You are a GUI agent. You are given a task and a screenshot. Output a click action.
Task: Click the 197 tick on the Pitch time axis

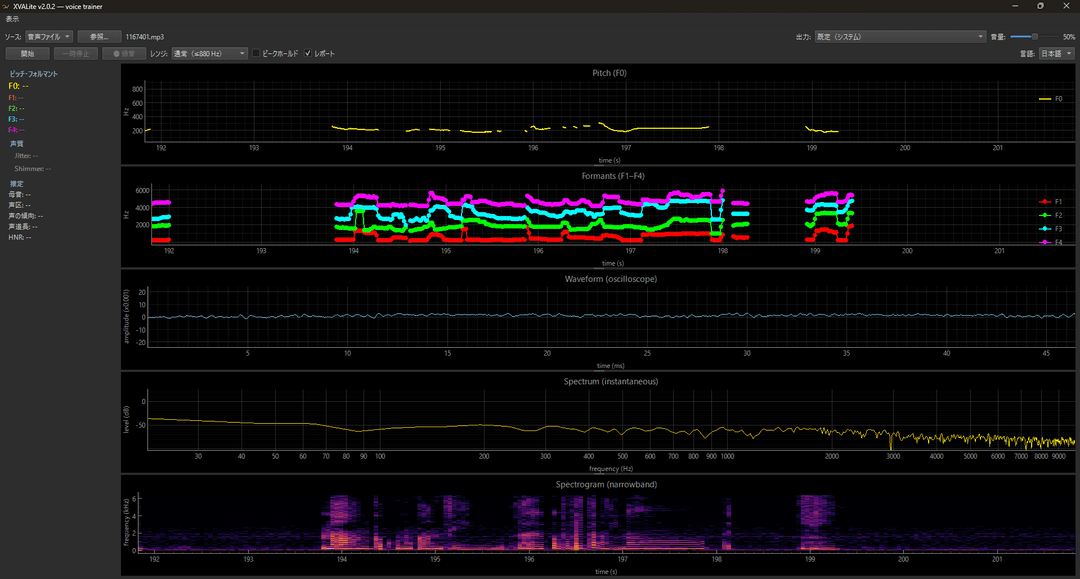(625, 148)
